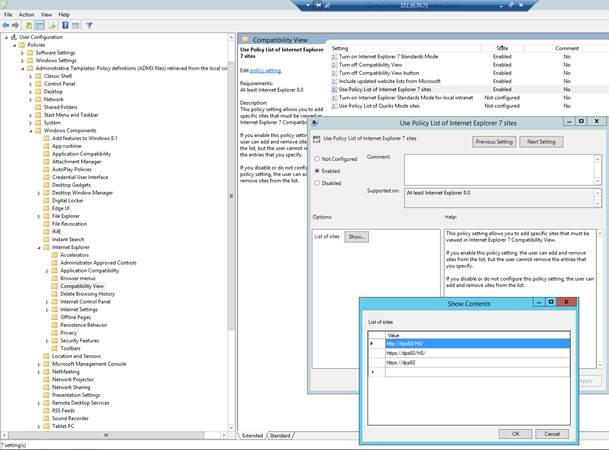Screen dimensions: 609x450
Task: Open the View menu
Action: tap(46, 14)
